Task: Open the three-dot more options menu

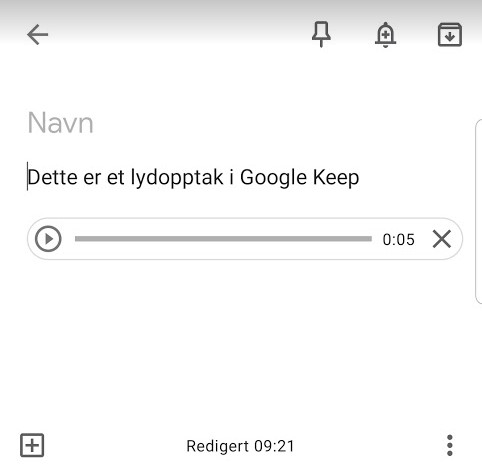Action: (450, 445)
